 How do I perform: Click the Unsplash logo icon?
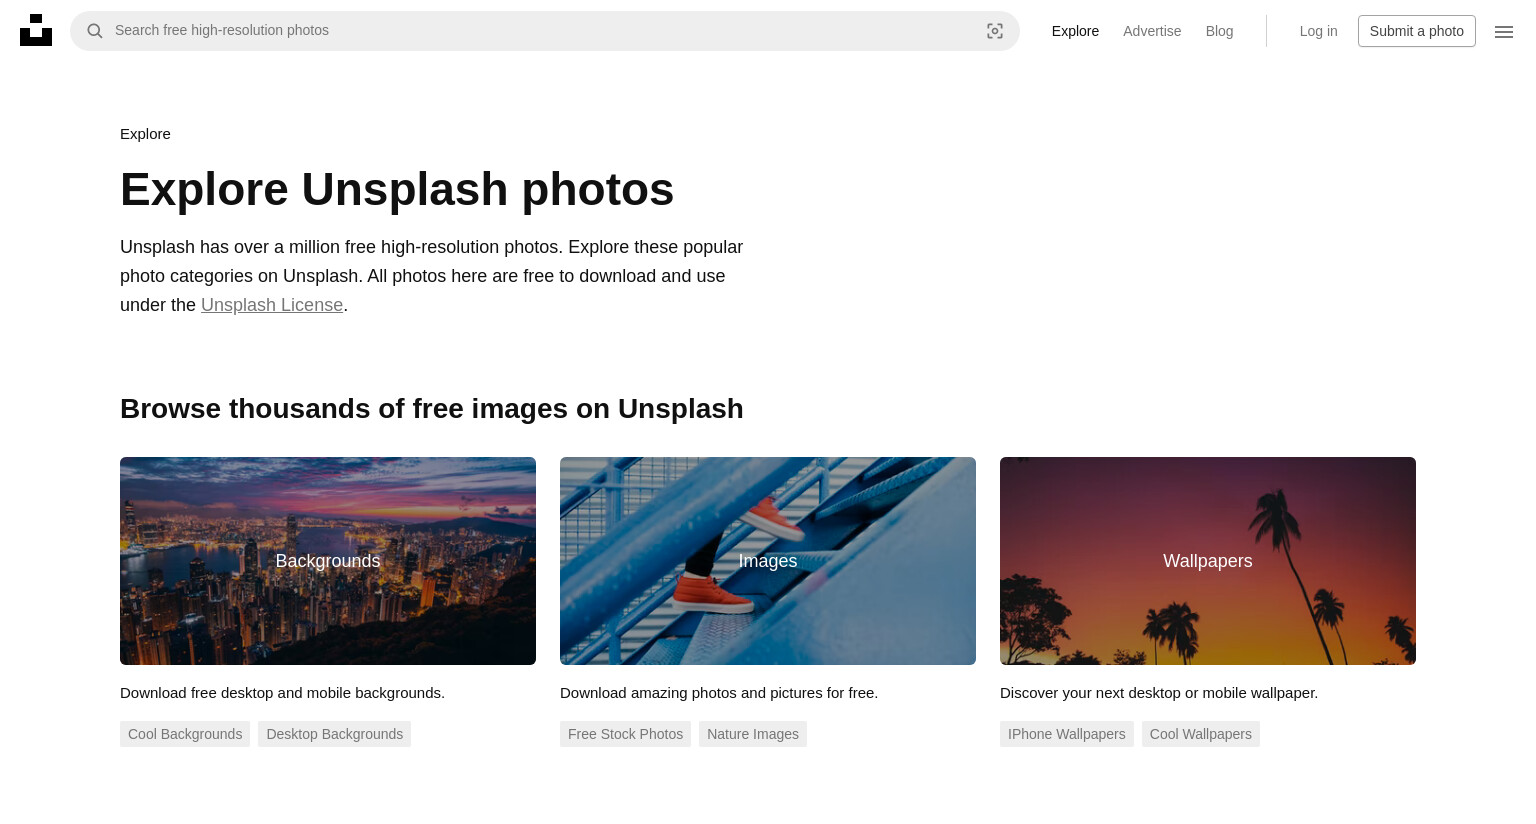pyautogui.click(x=36, y=30)
